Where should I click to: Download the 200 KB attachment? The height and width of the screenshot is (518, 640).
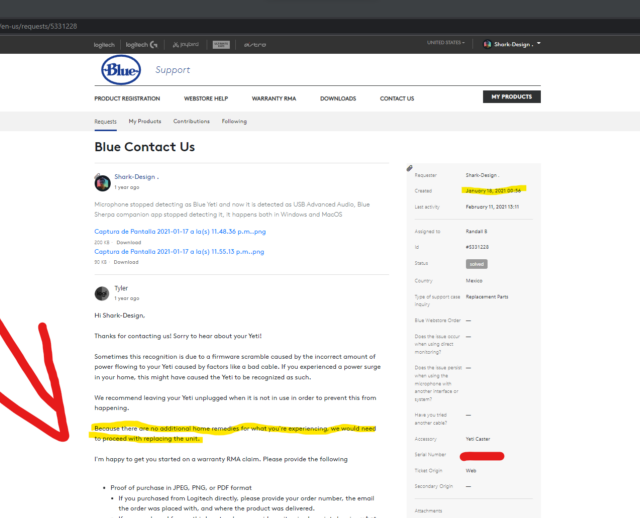pyautogui.click(x=129, y=242)
